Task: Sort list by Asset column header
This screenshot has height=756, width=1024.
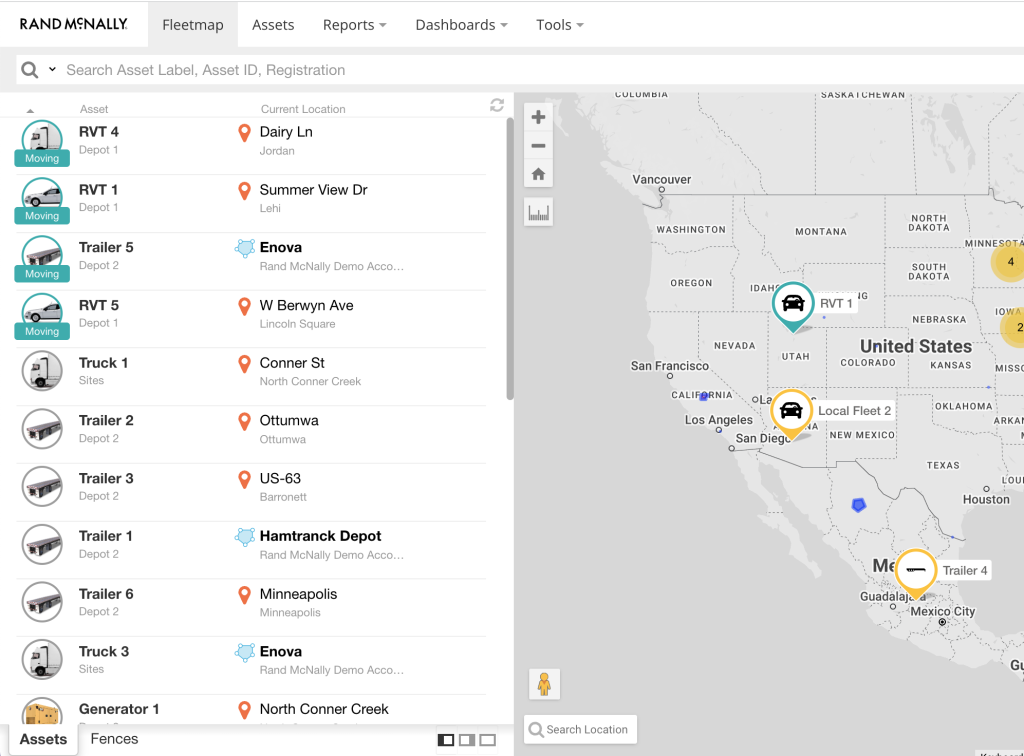Action: point(94,109)
